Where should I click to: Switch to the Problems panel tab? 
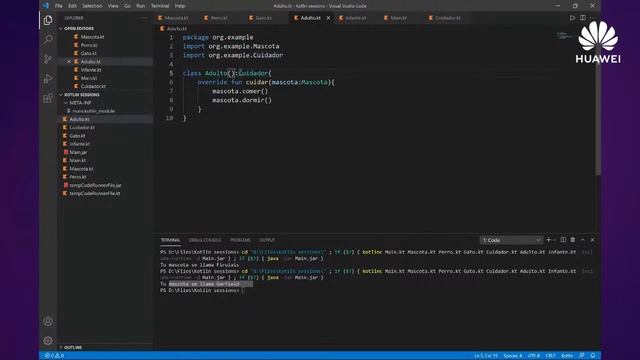coord(240,240)
